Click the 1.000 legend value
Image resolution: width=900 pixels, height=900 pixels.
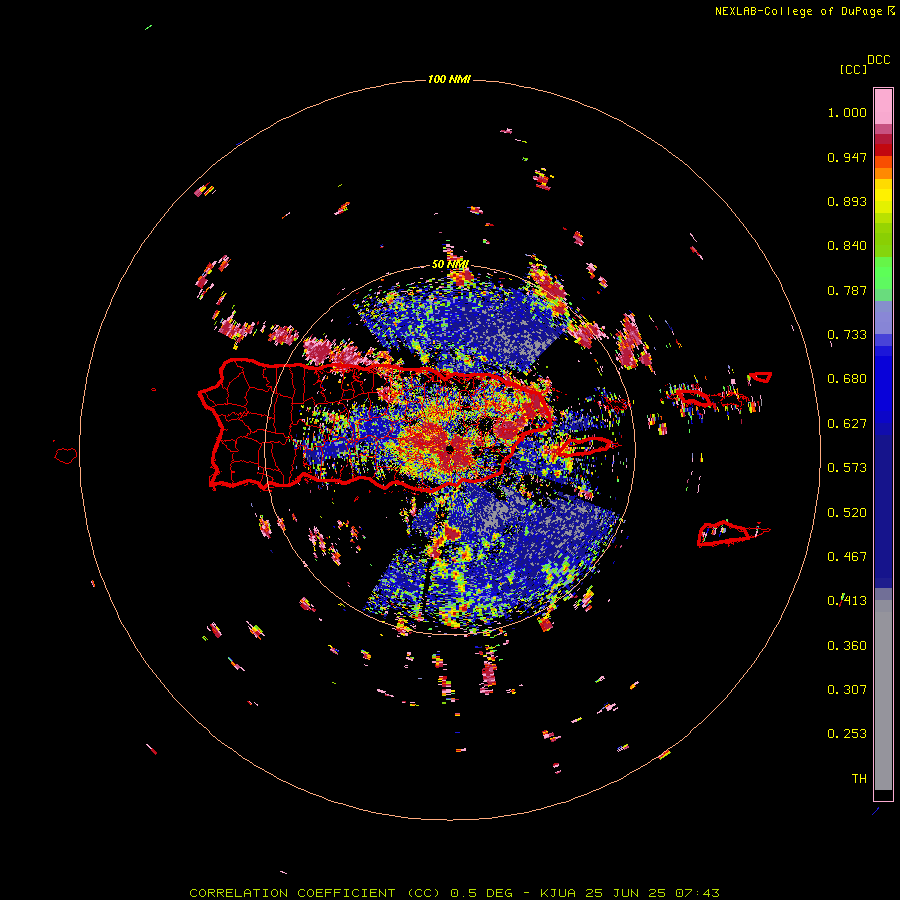point(847,112)
